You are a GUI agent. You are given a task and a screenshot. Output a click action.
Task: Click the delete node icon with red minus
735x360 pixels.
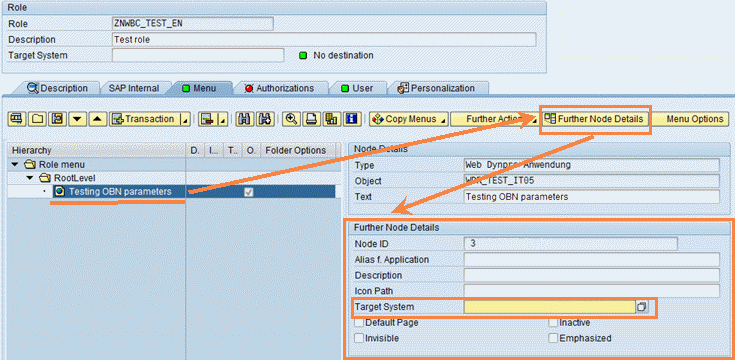coord(208,119)
